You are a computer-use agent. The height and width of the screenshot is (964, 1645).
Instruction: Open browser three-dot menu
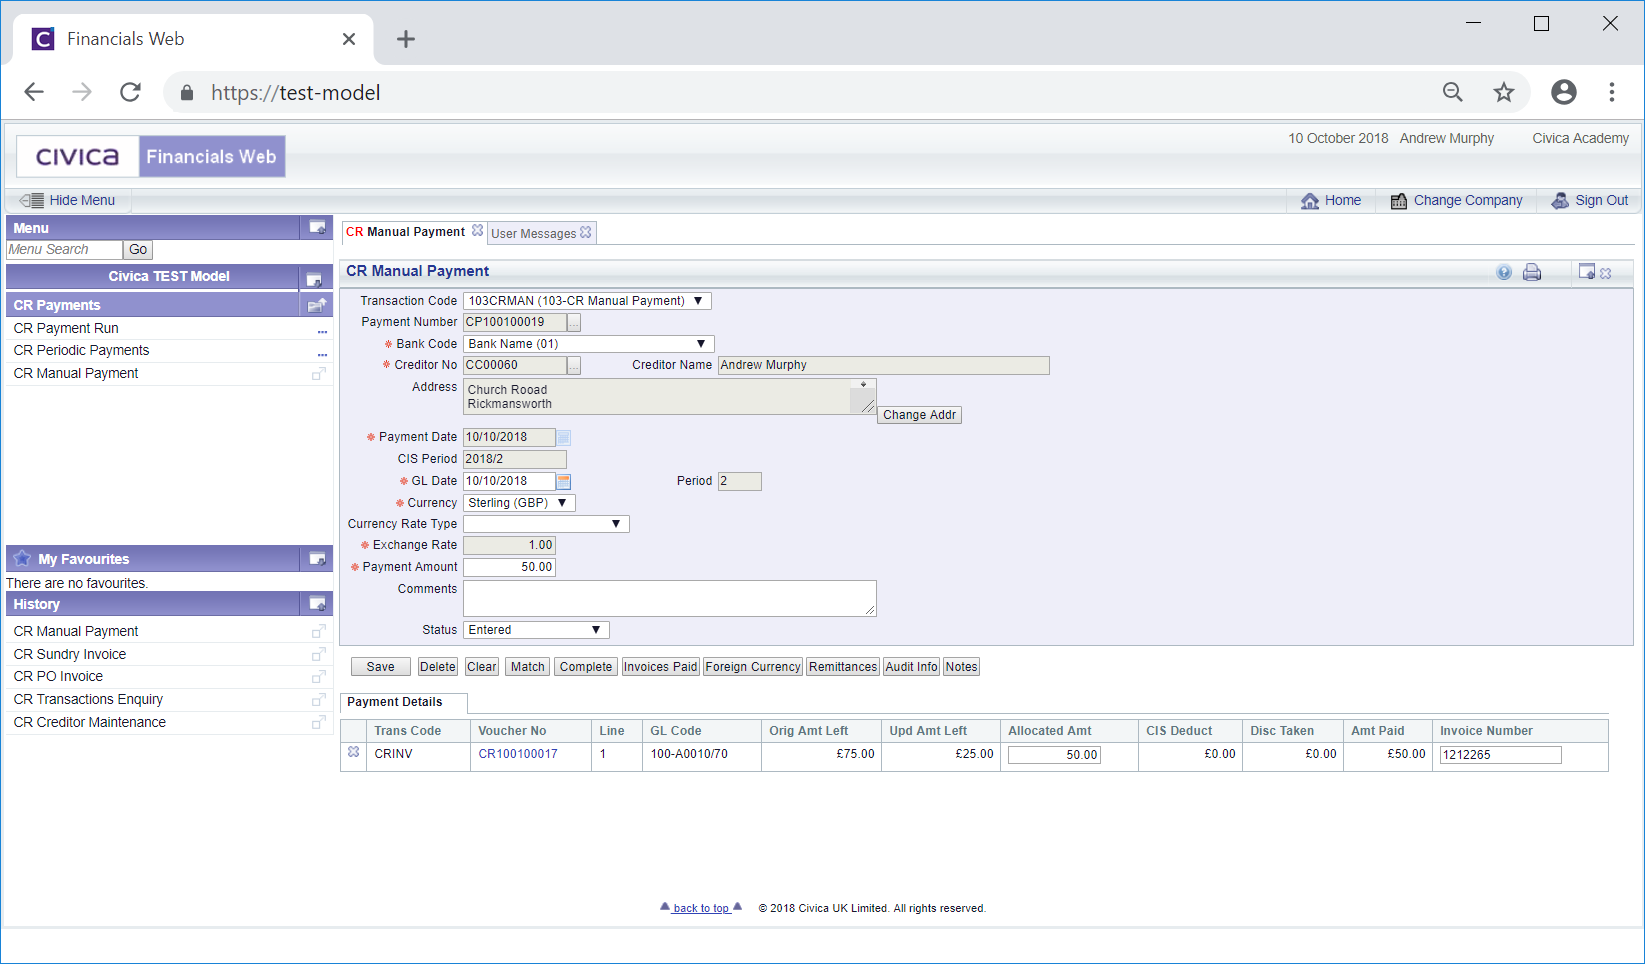(x=1612, y=92)
